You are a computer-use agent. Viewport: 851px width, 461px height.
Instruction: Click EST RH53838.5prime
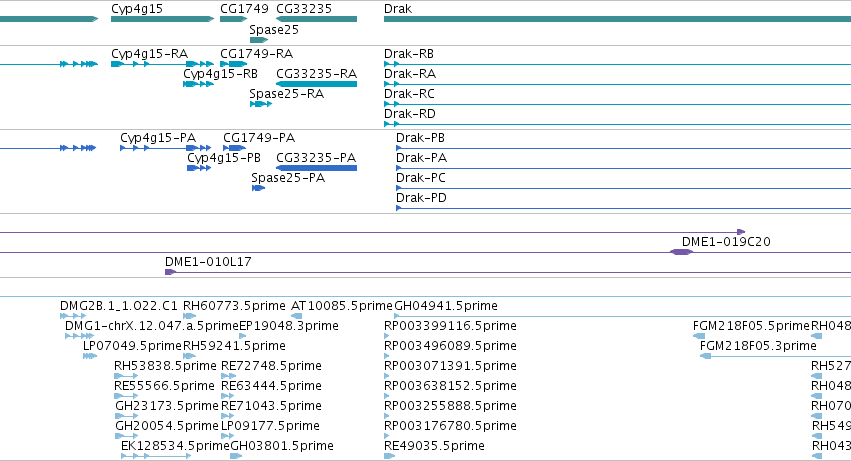click(x=165, y=367)
